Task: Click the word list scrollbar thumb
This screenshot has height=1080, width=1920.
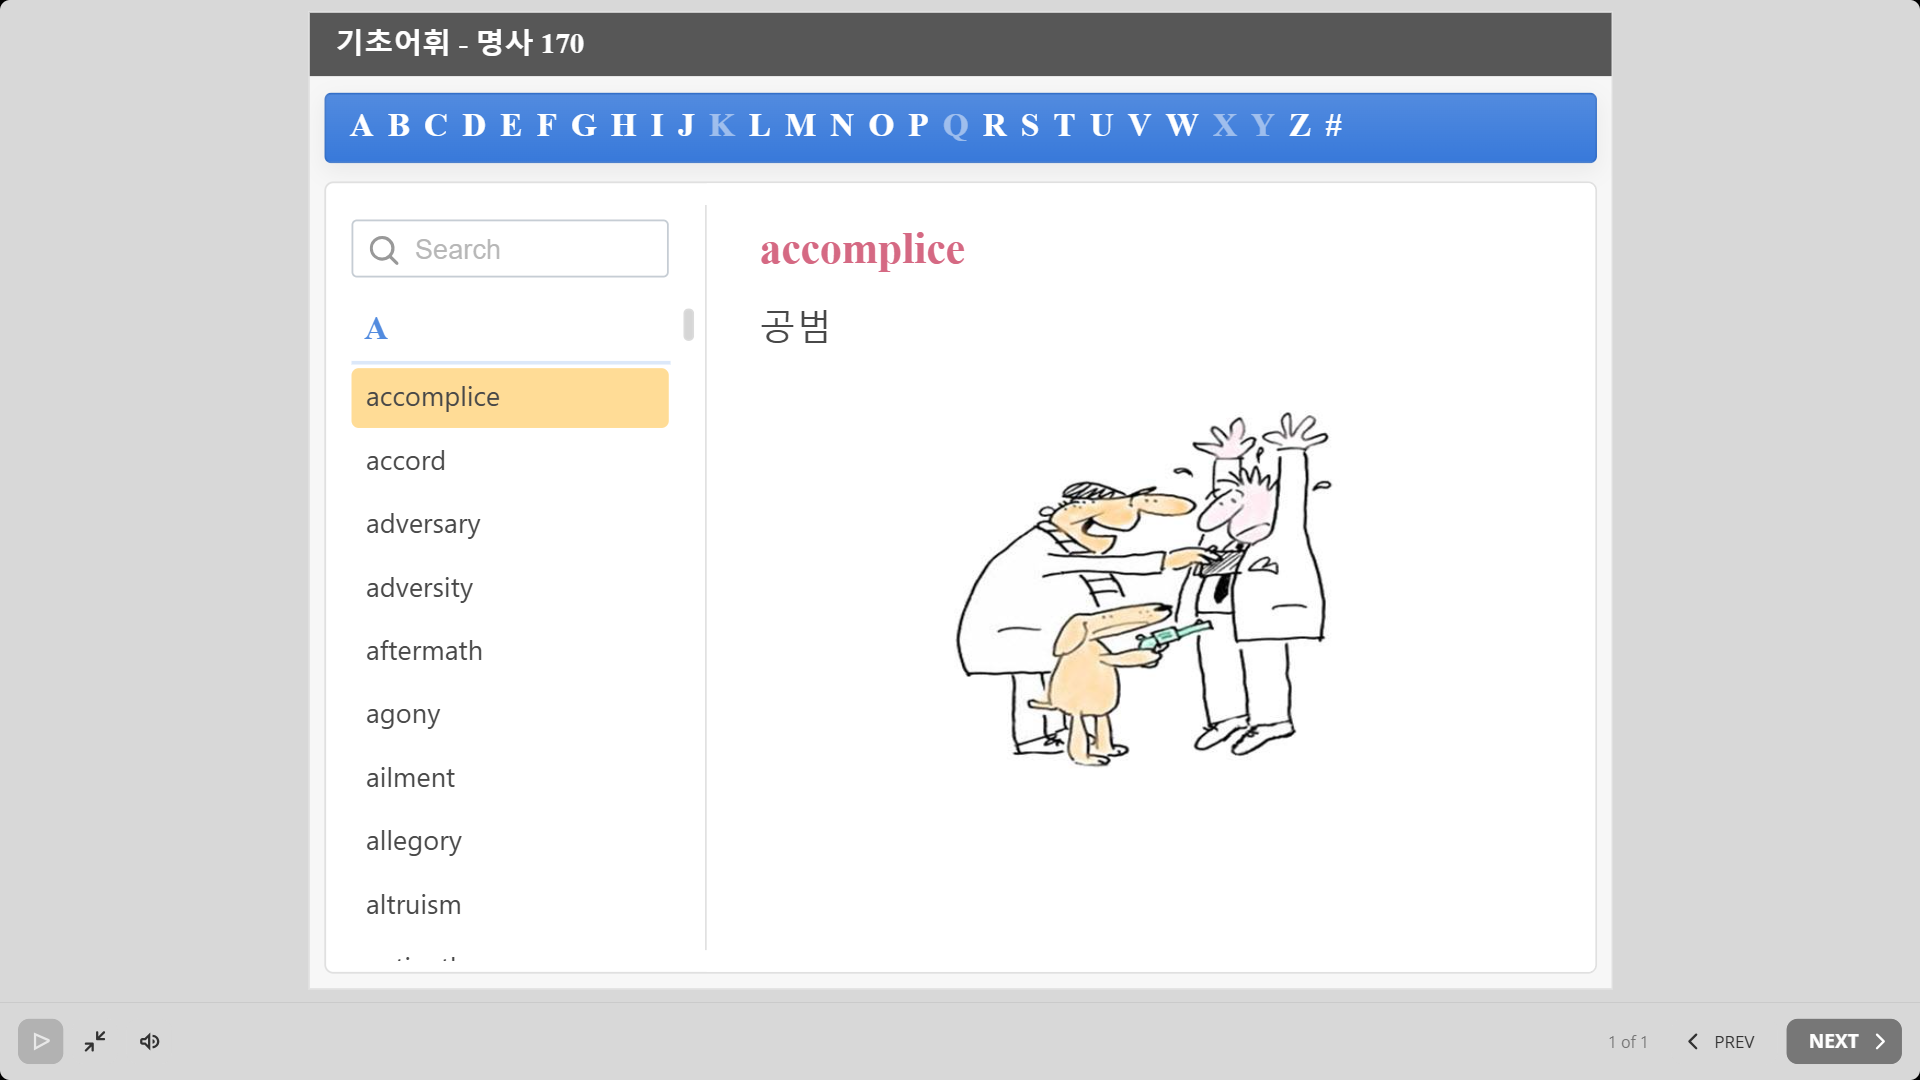Action: [x=688, y=324]
